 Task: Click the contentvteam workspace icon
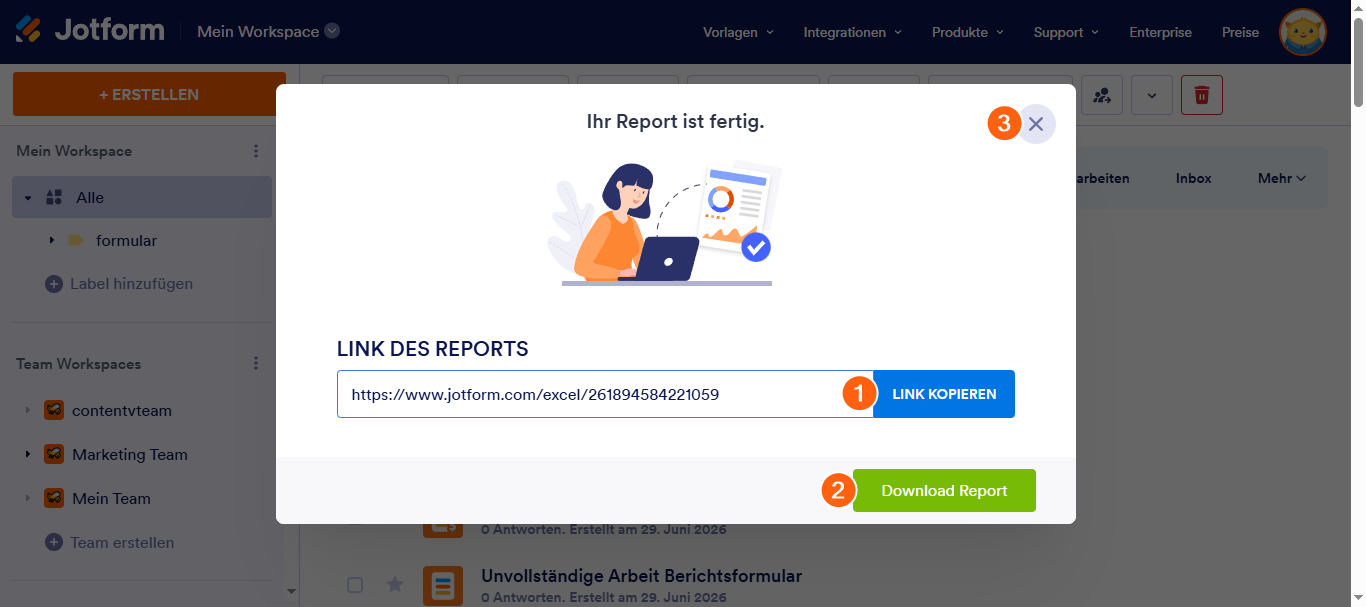pos(54,410)
